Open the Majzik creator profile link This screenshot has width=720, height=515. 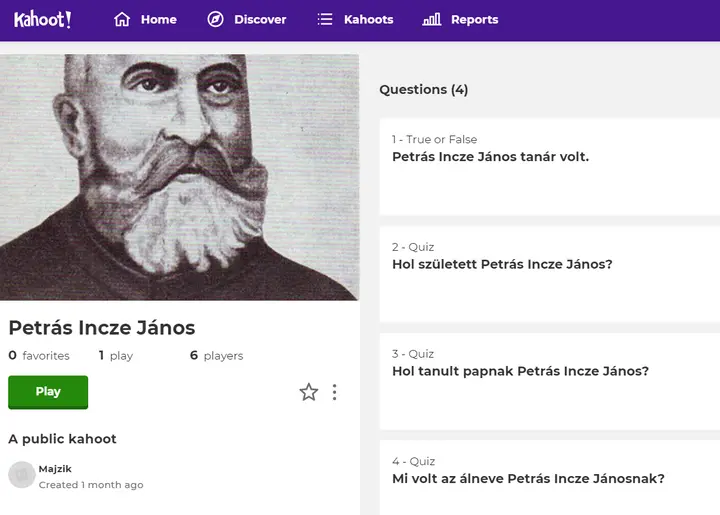55,469
